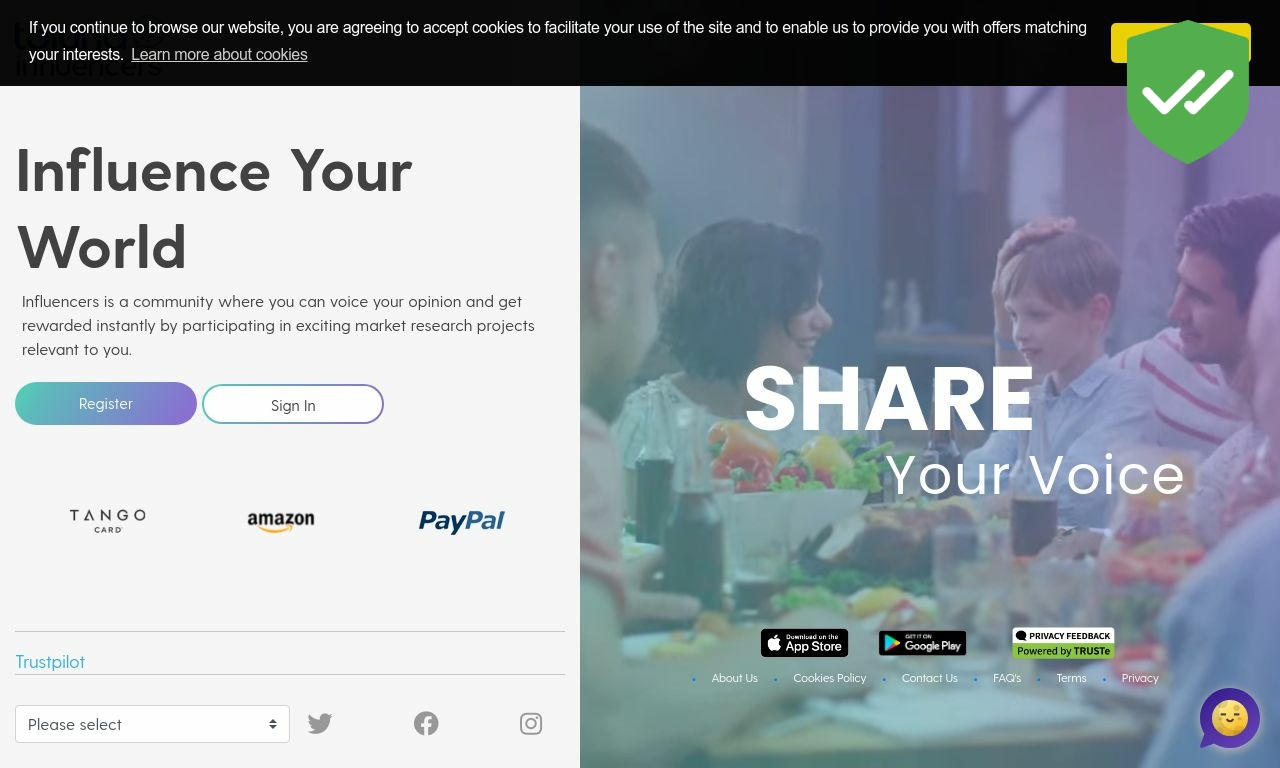Open the Cookies Policy footer link
This screenshot has width=1280, height=768.
pos(830,678)
